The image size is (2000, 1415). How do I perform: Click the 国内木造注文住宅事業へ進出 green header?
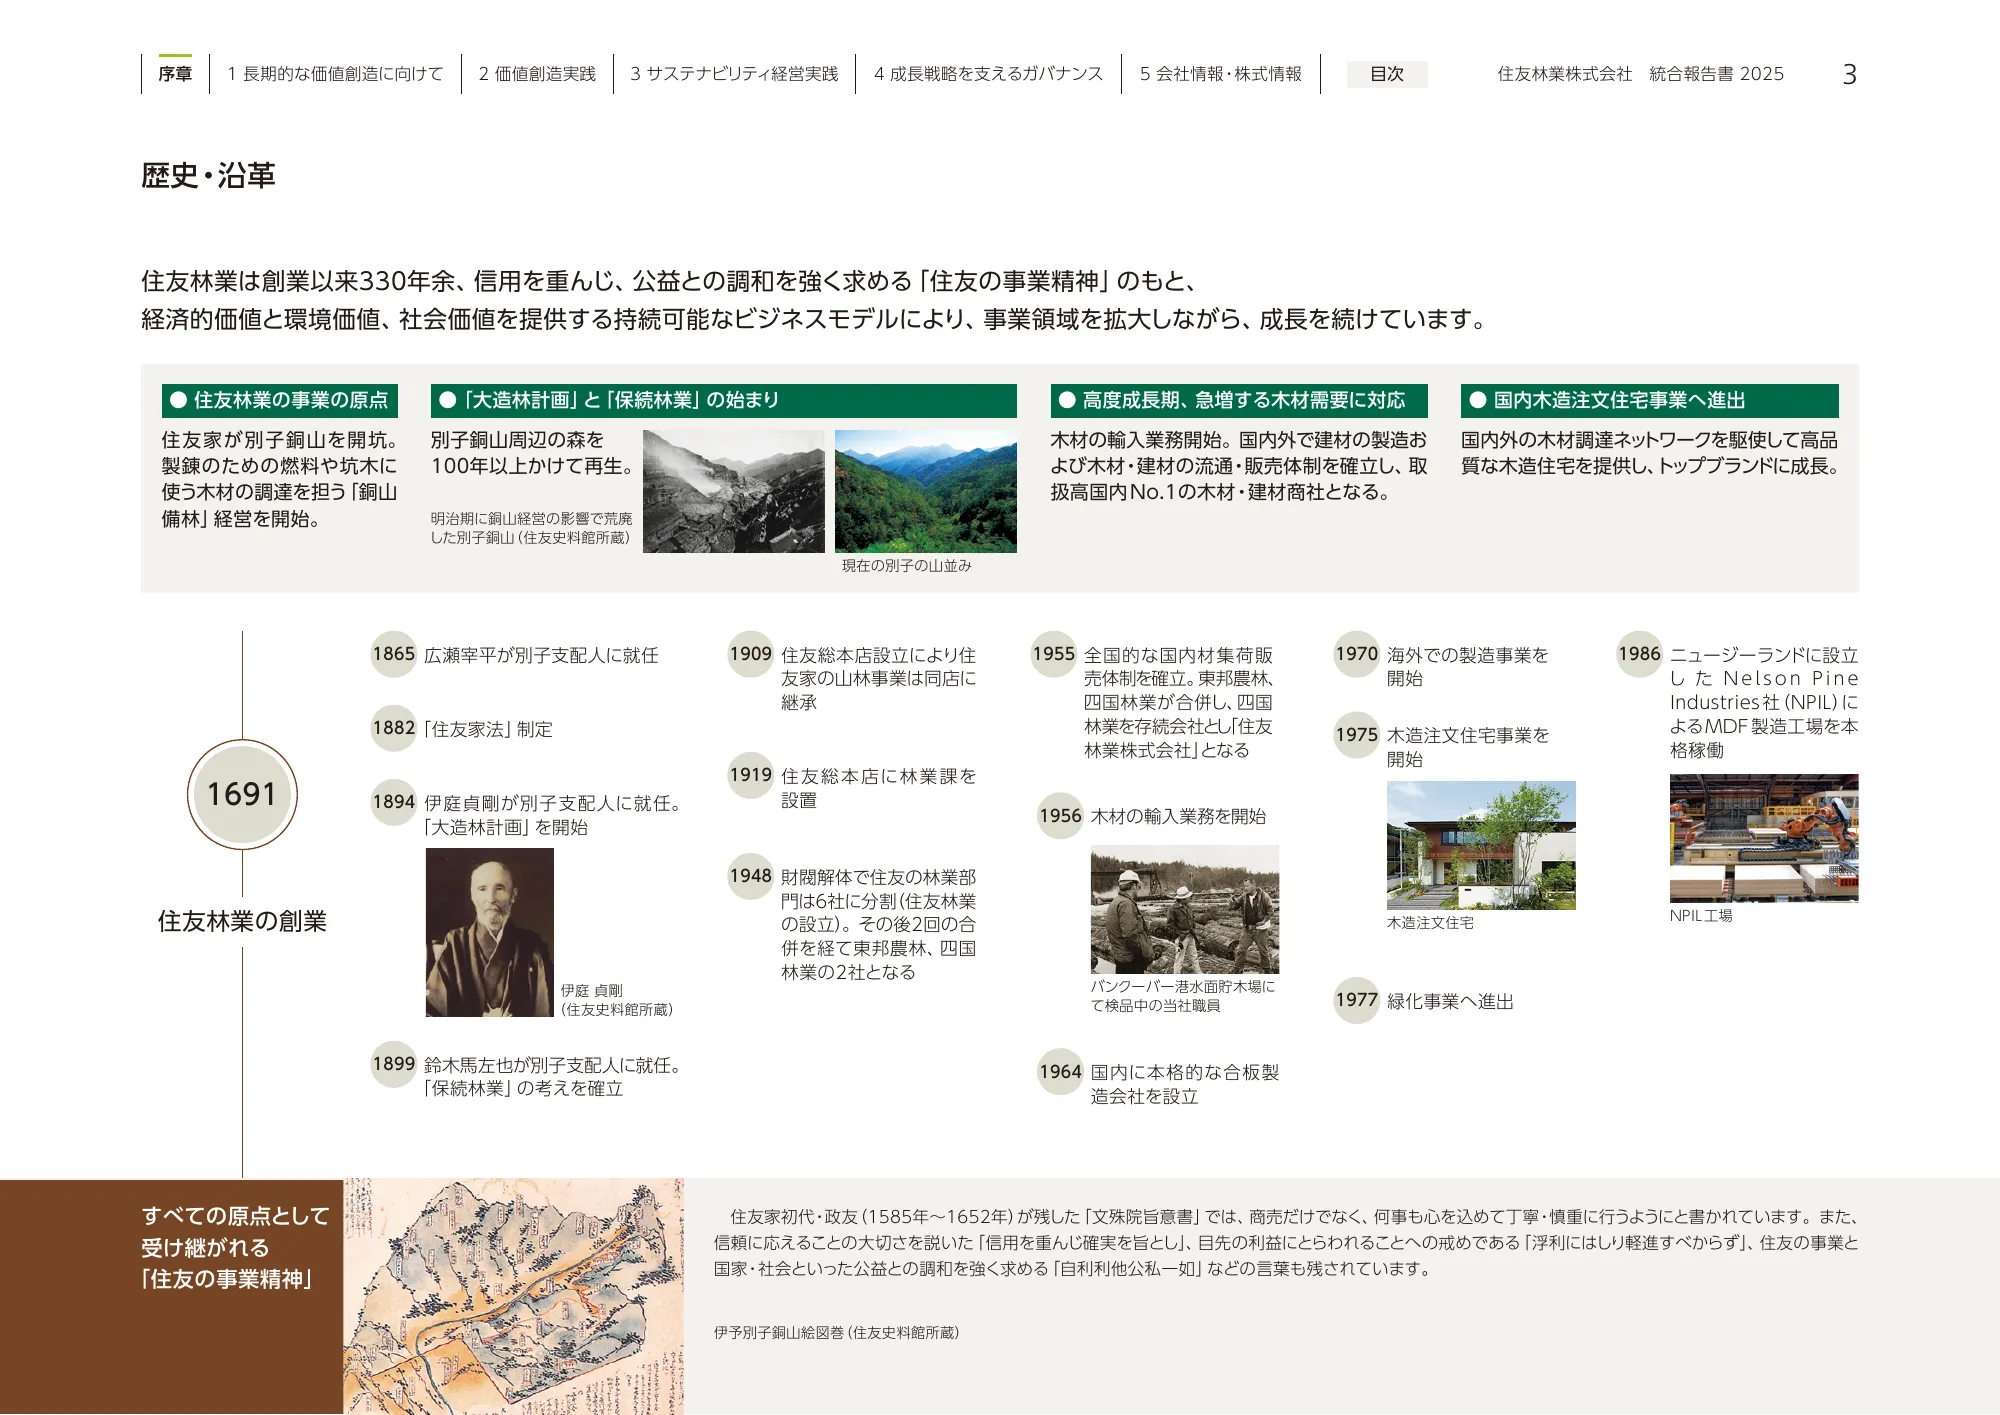[1649, 400]
